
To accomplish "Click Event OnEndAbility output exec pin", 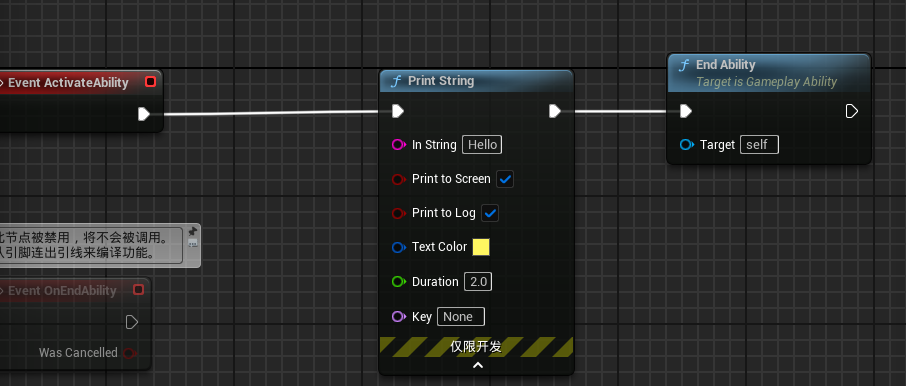I will click(x=132, y=322).
